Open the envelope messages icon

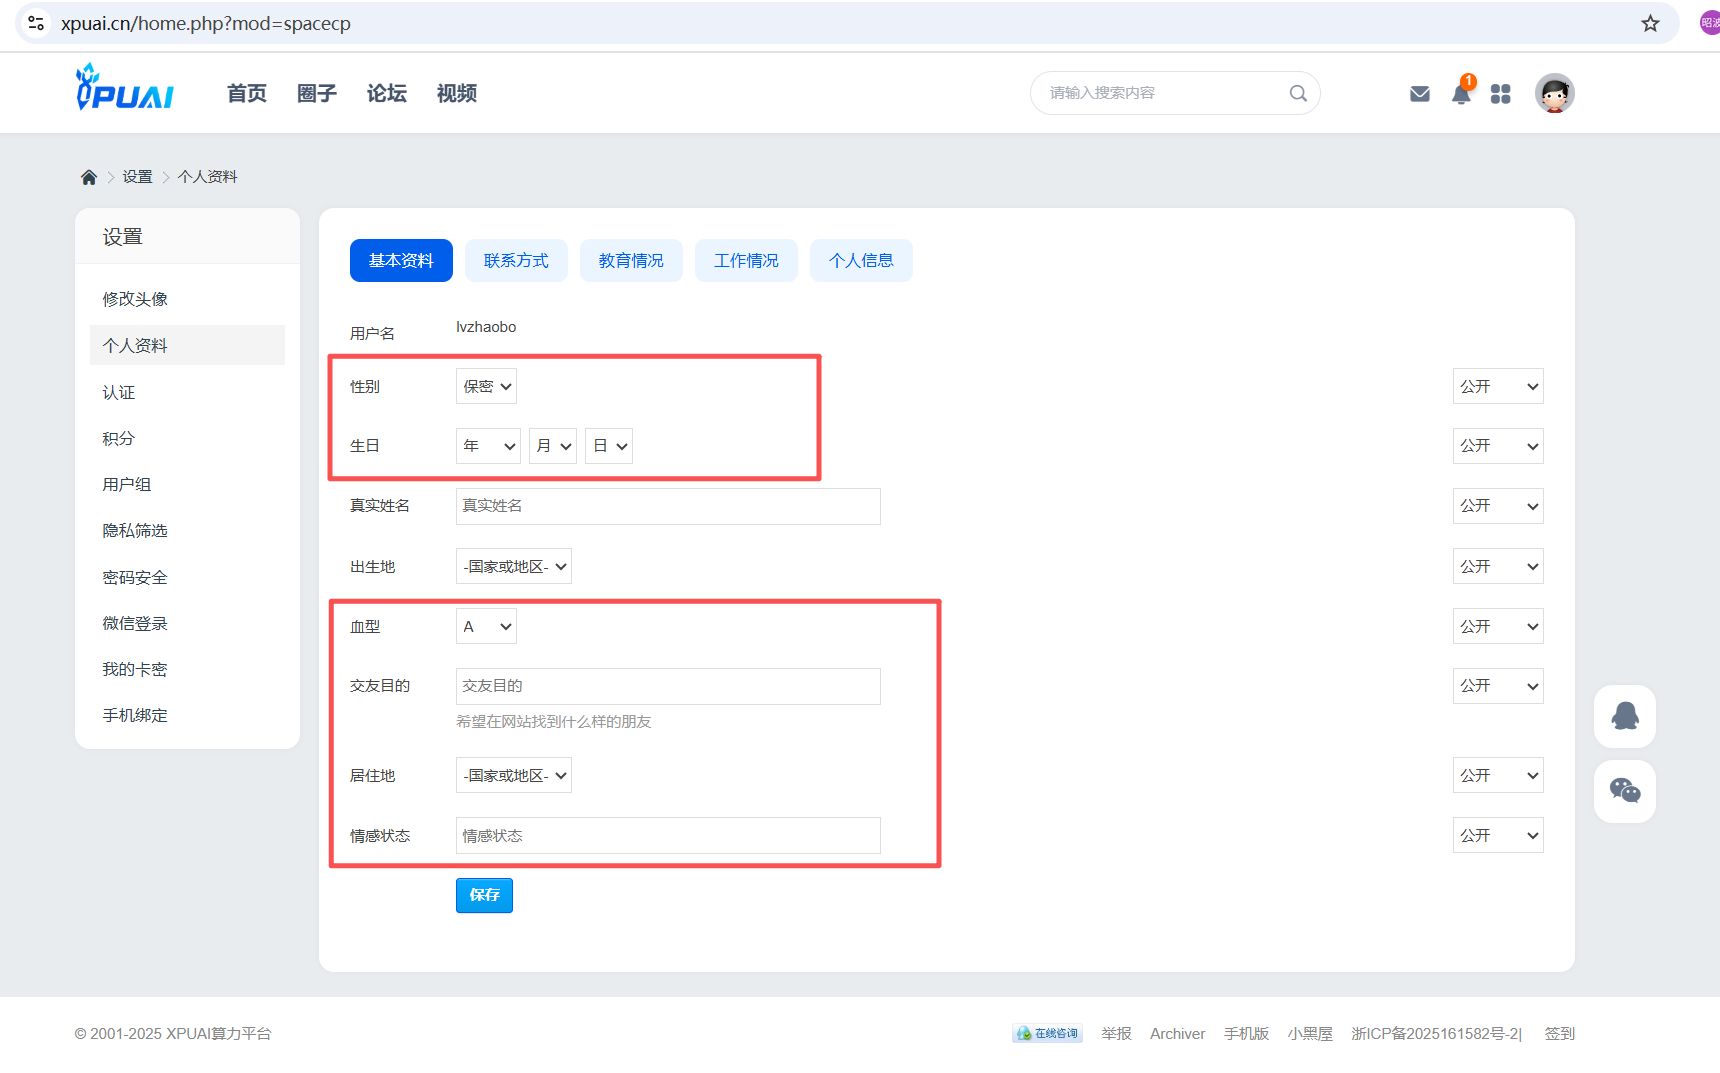tap(1419, 93)
